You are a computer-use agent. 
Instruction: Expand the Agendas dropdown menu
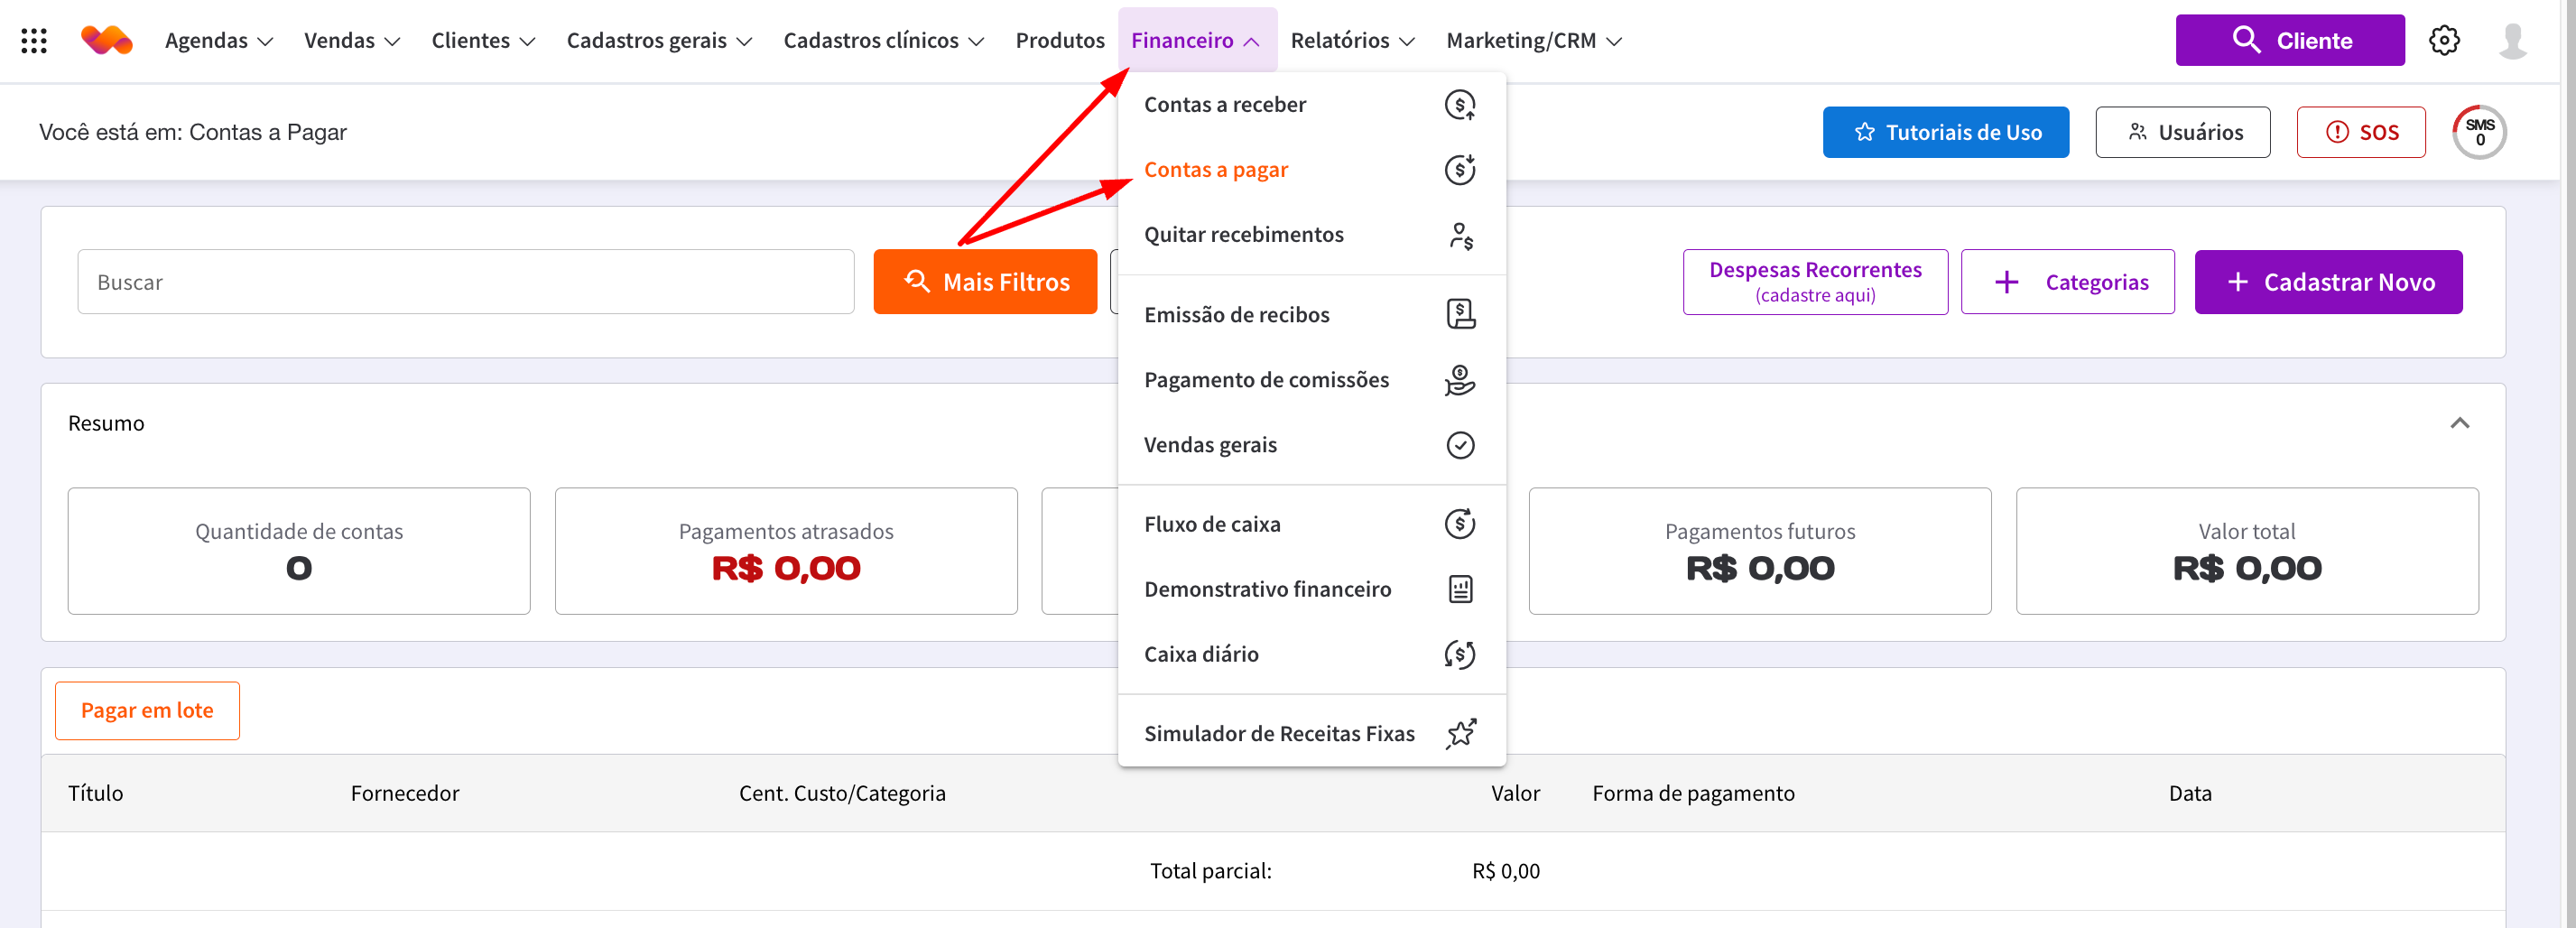coord(219,41)
